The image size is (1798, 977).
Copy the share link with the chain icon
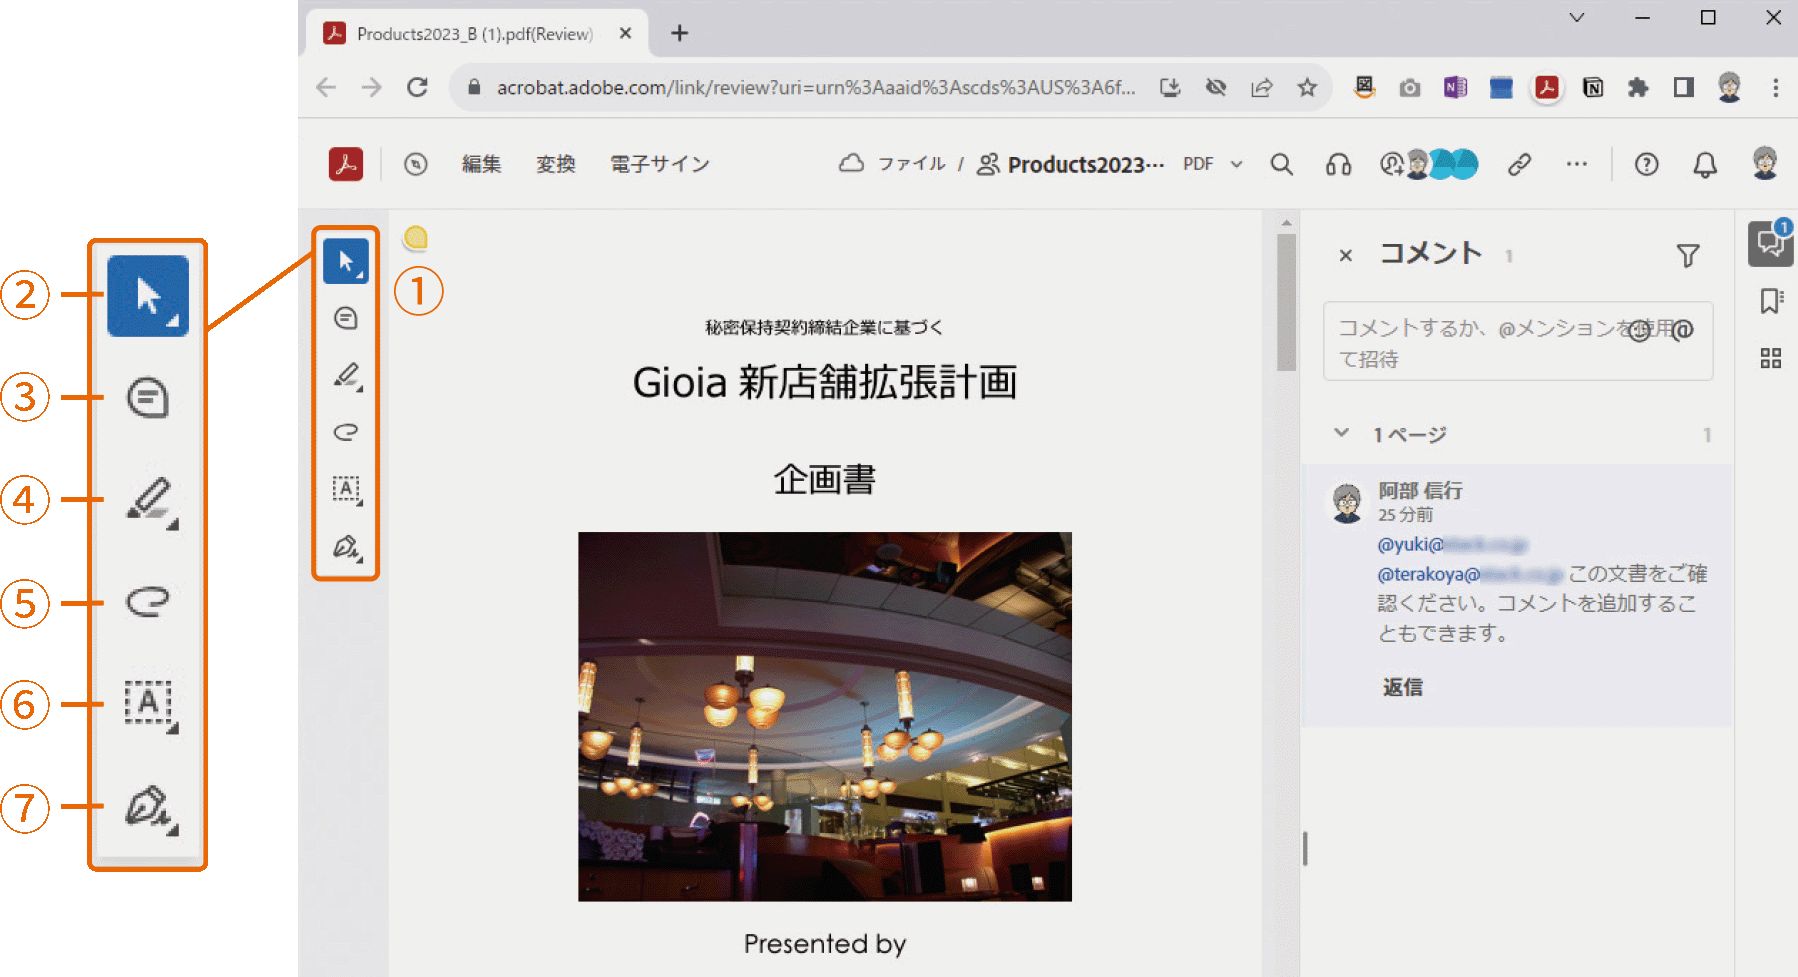[x=1519, y=164]
